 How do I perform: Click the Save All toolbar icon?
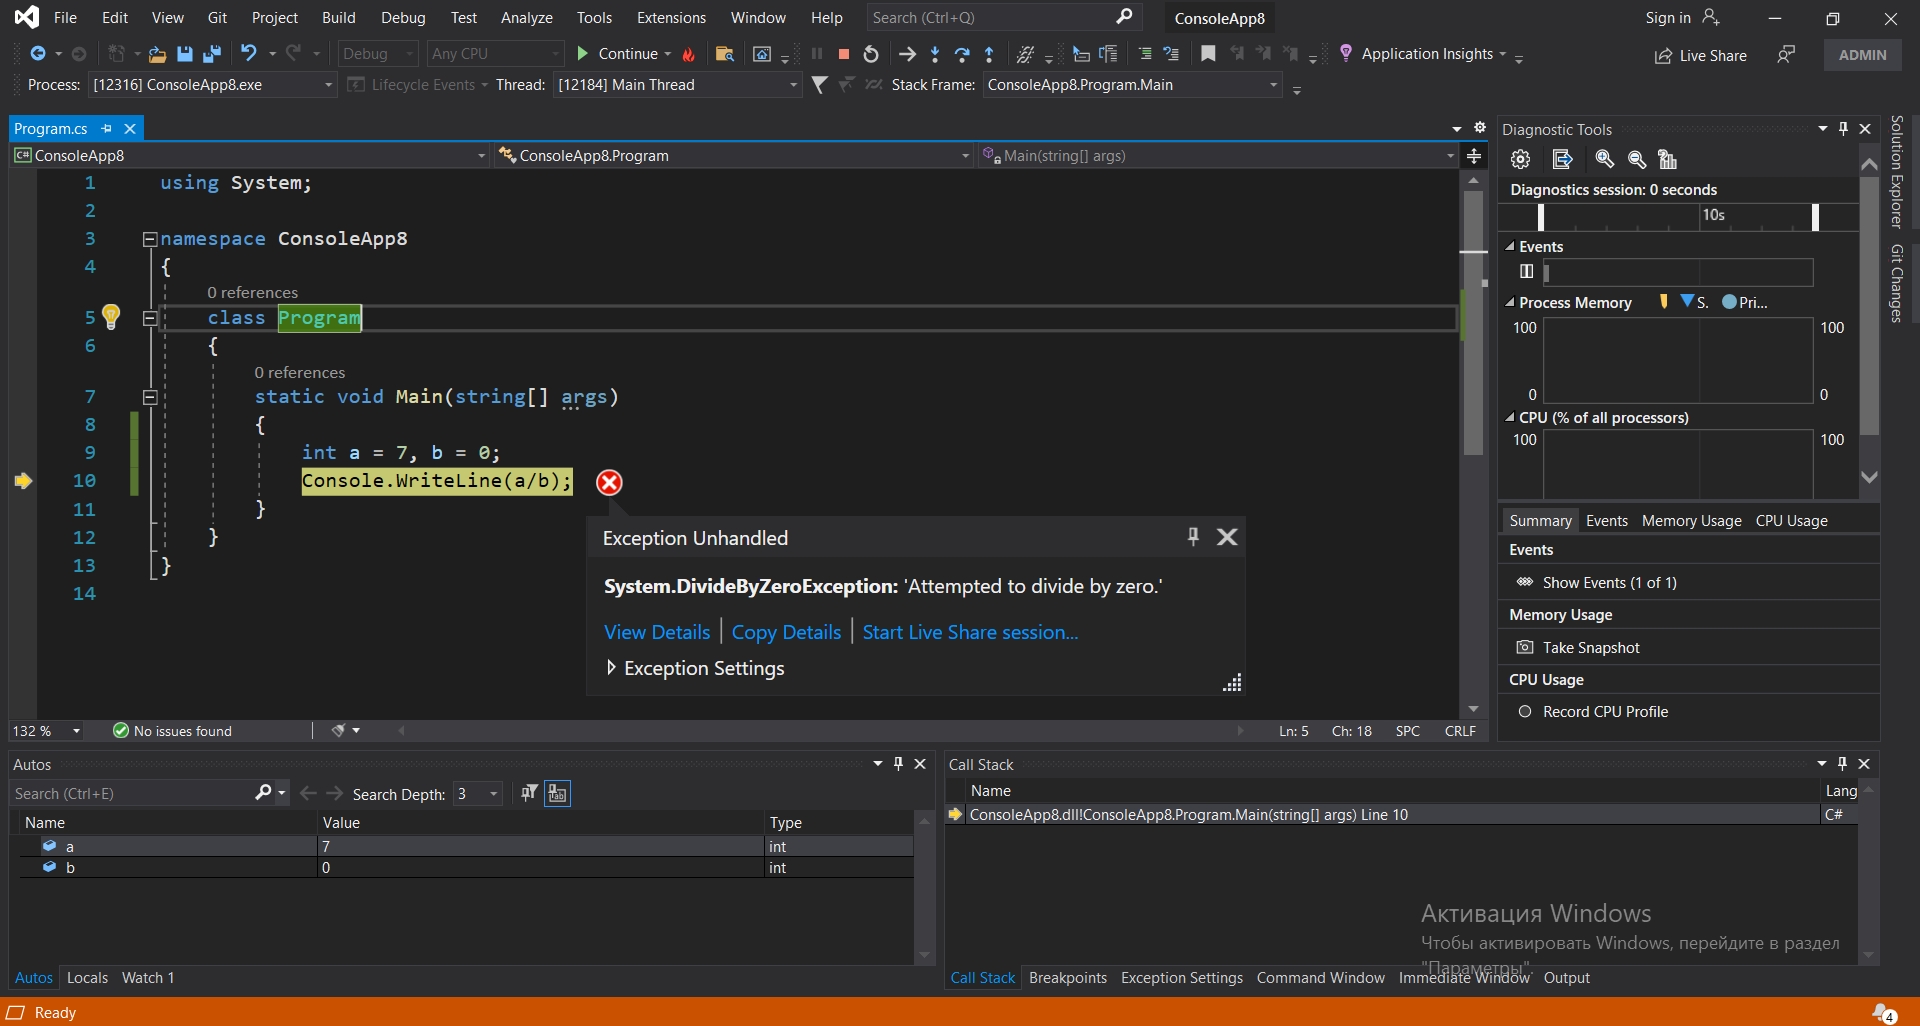[211, 54]
